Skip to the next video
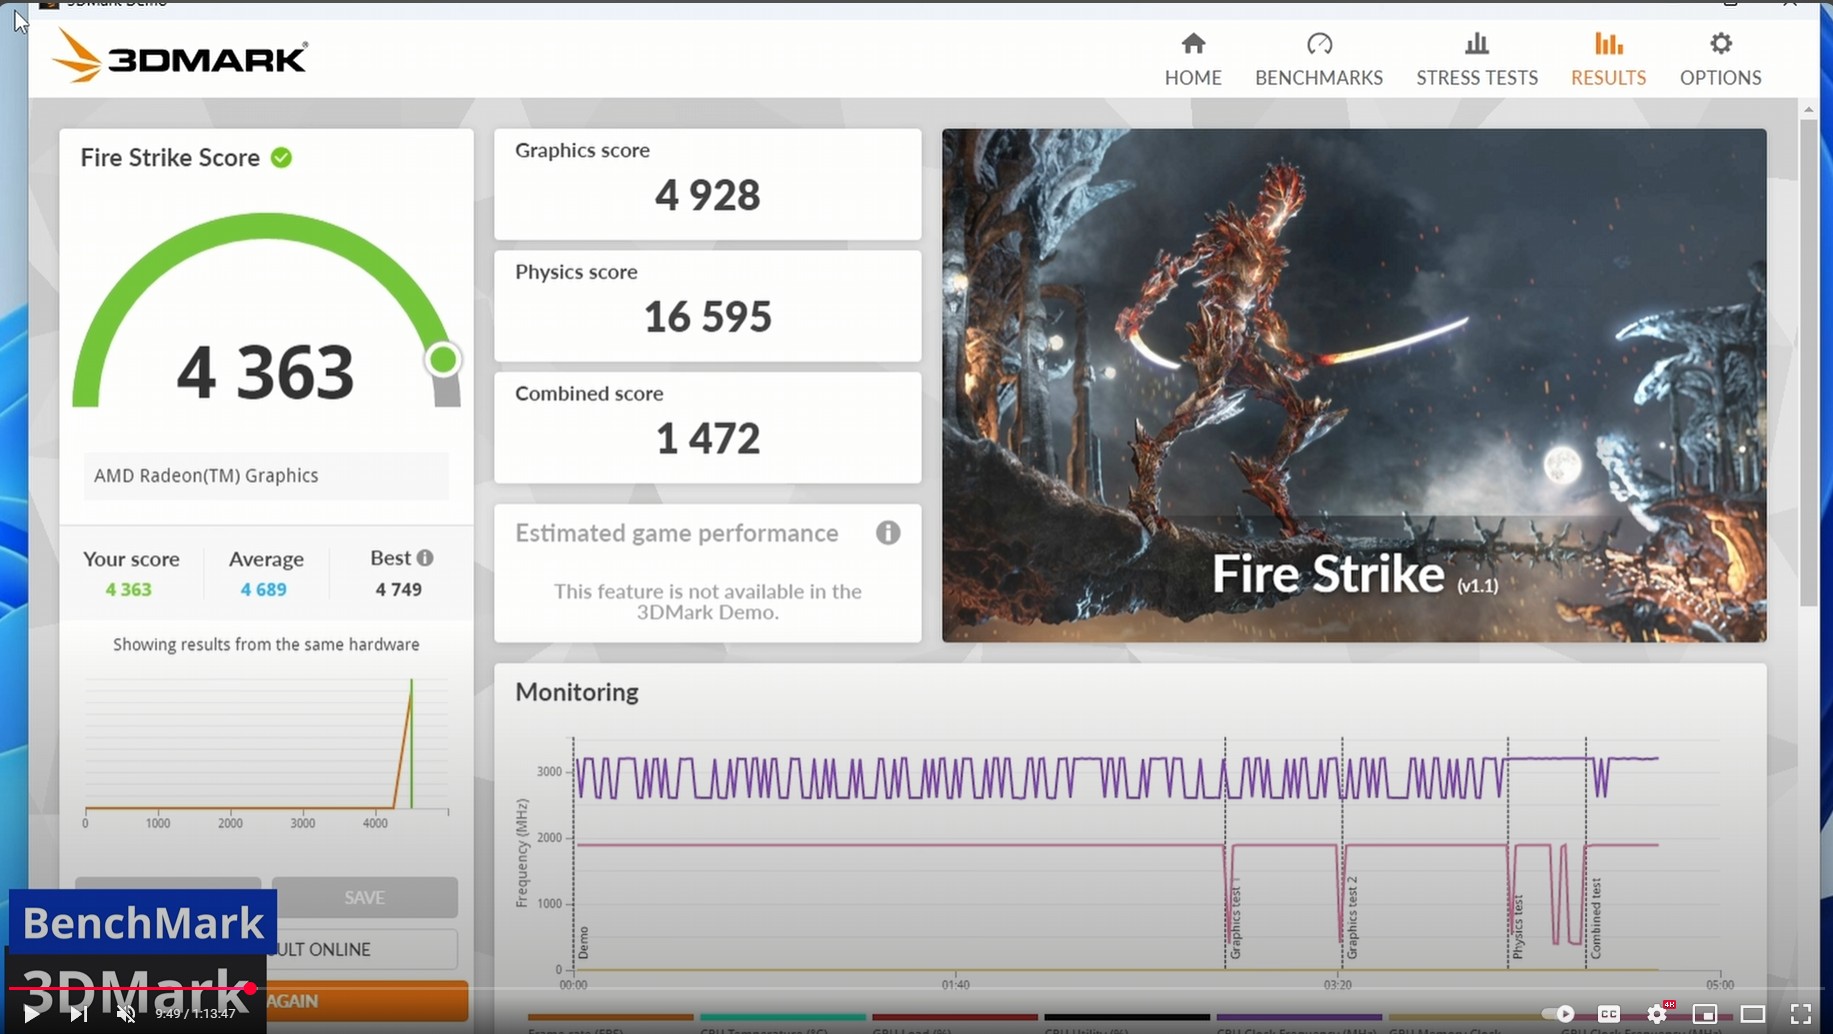Screen dimensions: 1833x1034 (78, 1014)
